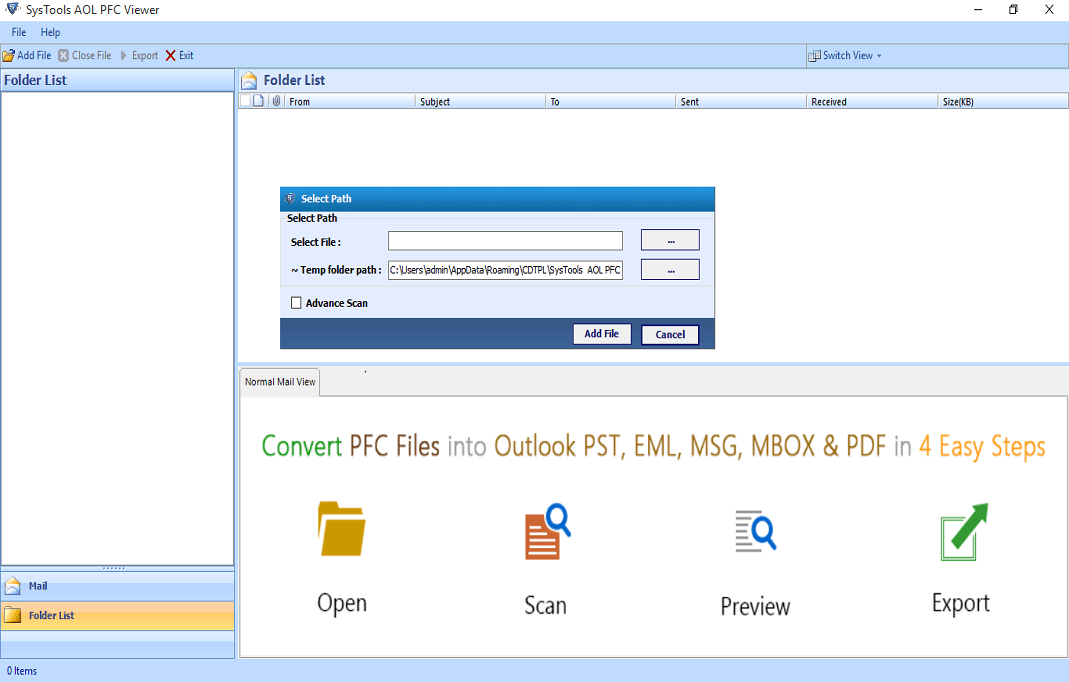The width and height of the screenshot is (1069, 682).
Task: Click the Add File toolbar icon
Action: 9,55
